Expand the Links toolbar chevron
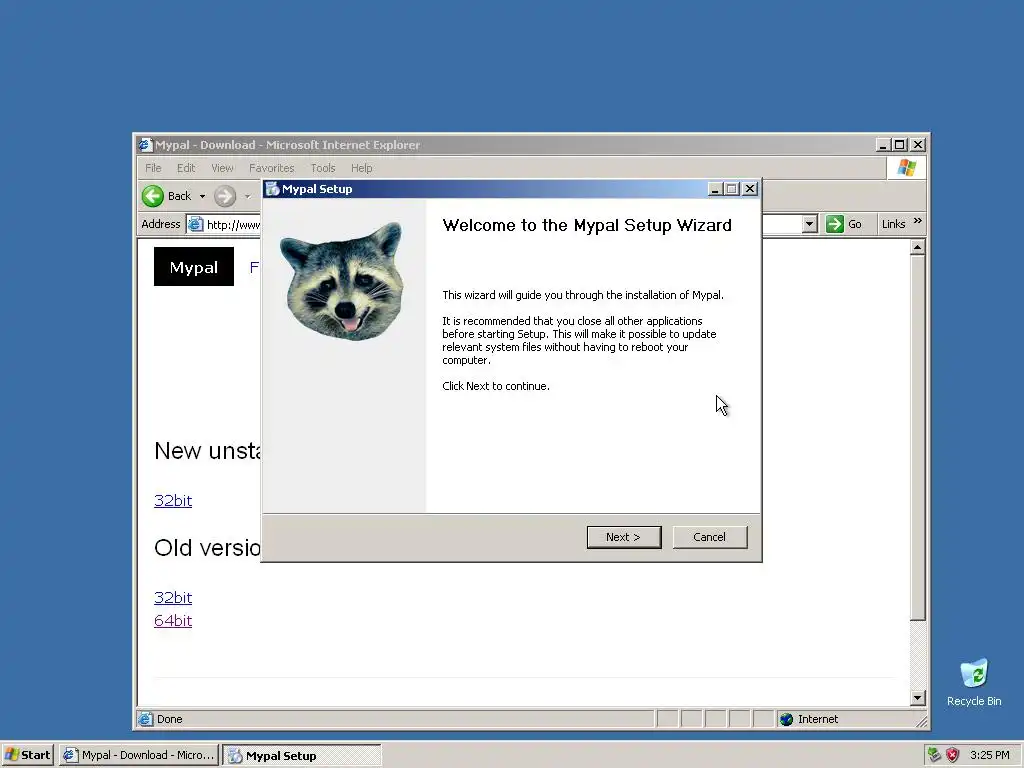The height and width of the screenshot is (768, 1024). 918,221
